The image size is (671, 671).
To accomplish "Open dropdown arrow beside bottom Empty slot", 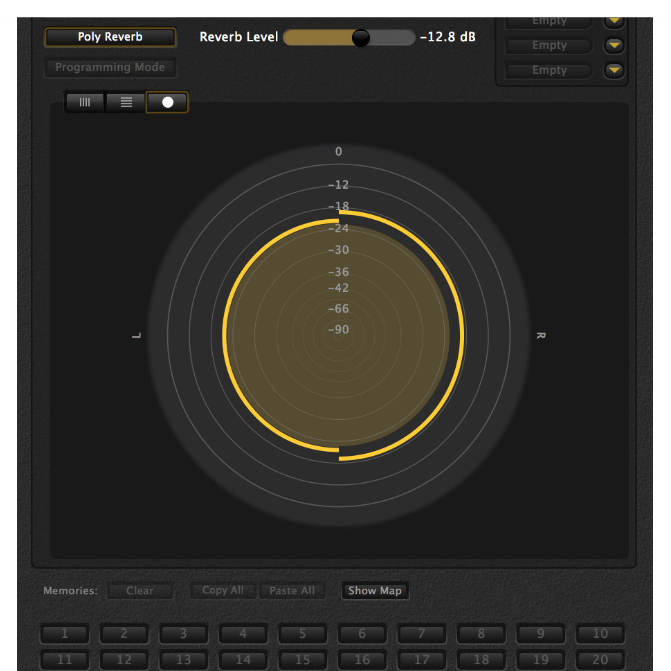I will click(614, 71).
